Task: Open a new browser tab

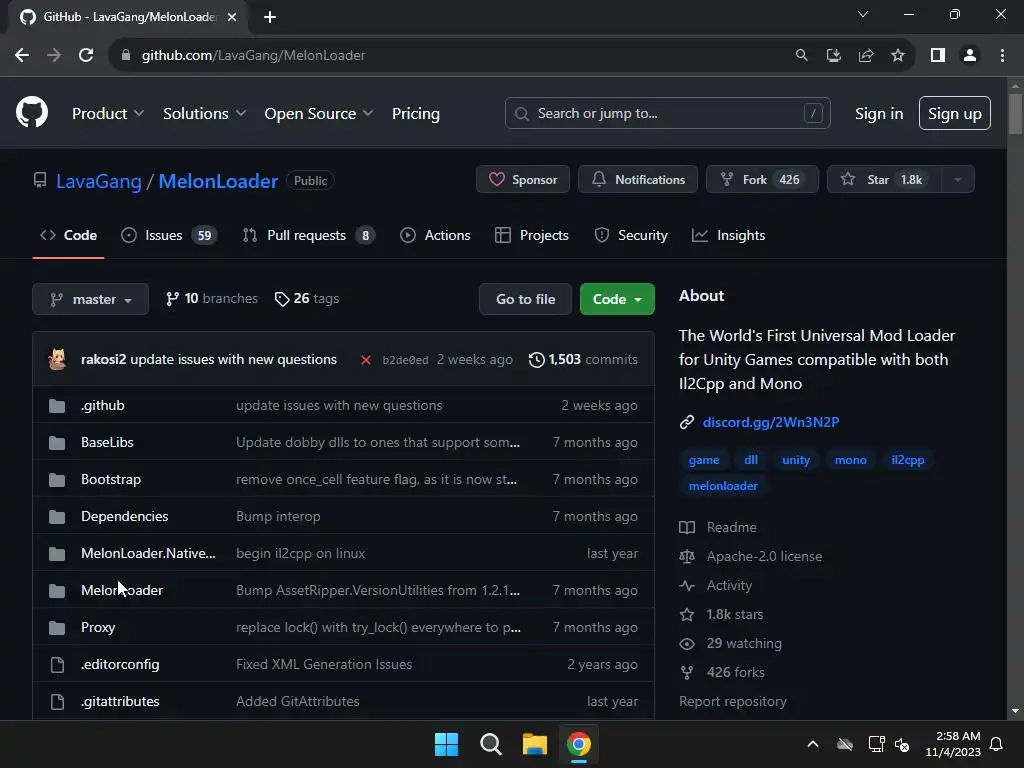Action: click(x=270, y=17)
